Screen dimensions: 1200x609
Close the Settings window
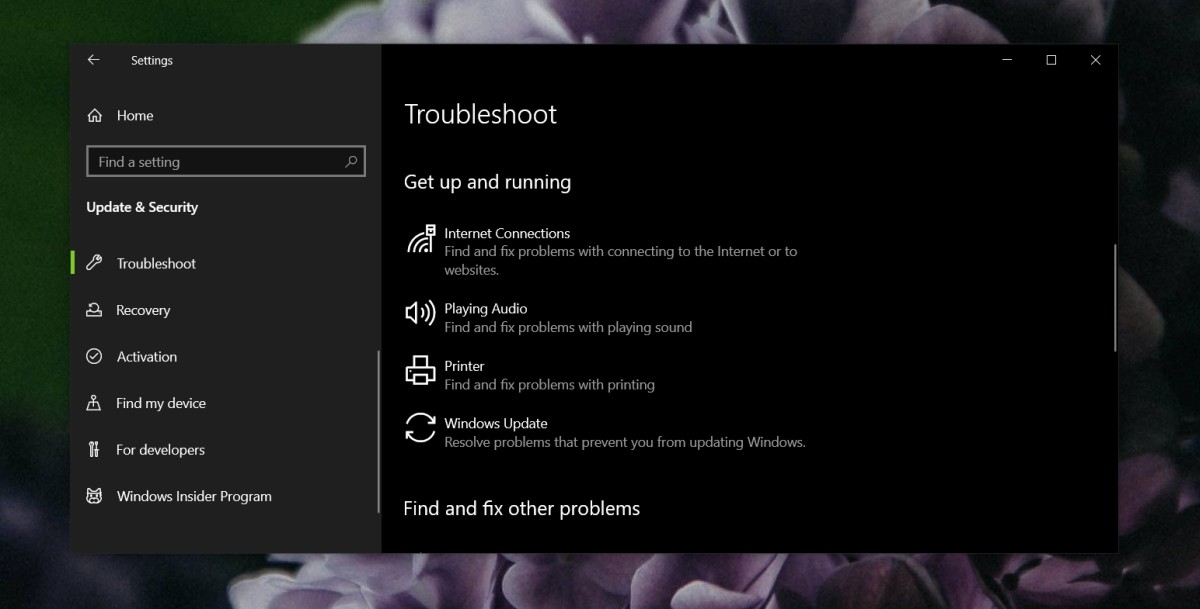click(x=1095, y=60)
